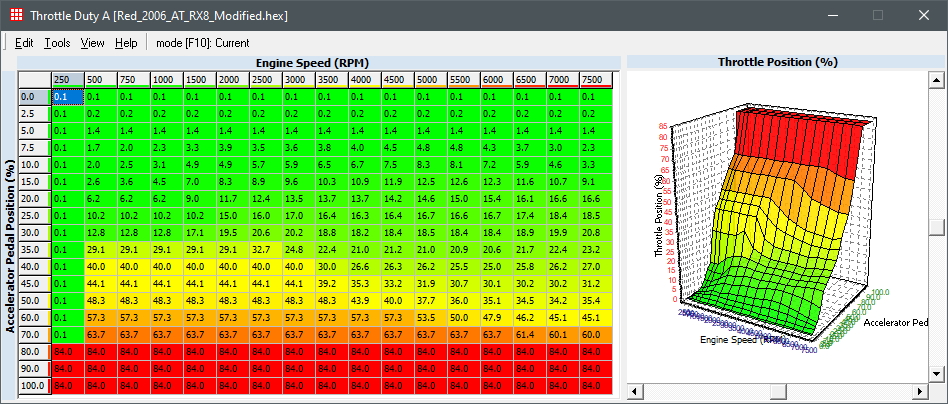Close the Throttle Duty A window
Viewport: 948px width, 404px height.
(923, 15)
